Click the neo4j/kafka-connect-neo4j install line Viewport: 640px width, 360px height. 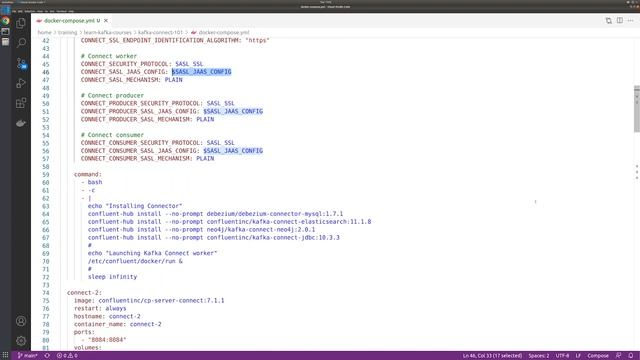[x=202, y=229]
